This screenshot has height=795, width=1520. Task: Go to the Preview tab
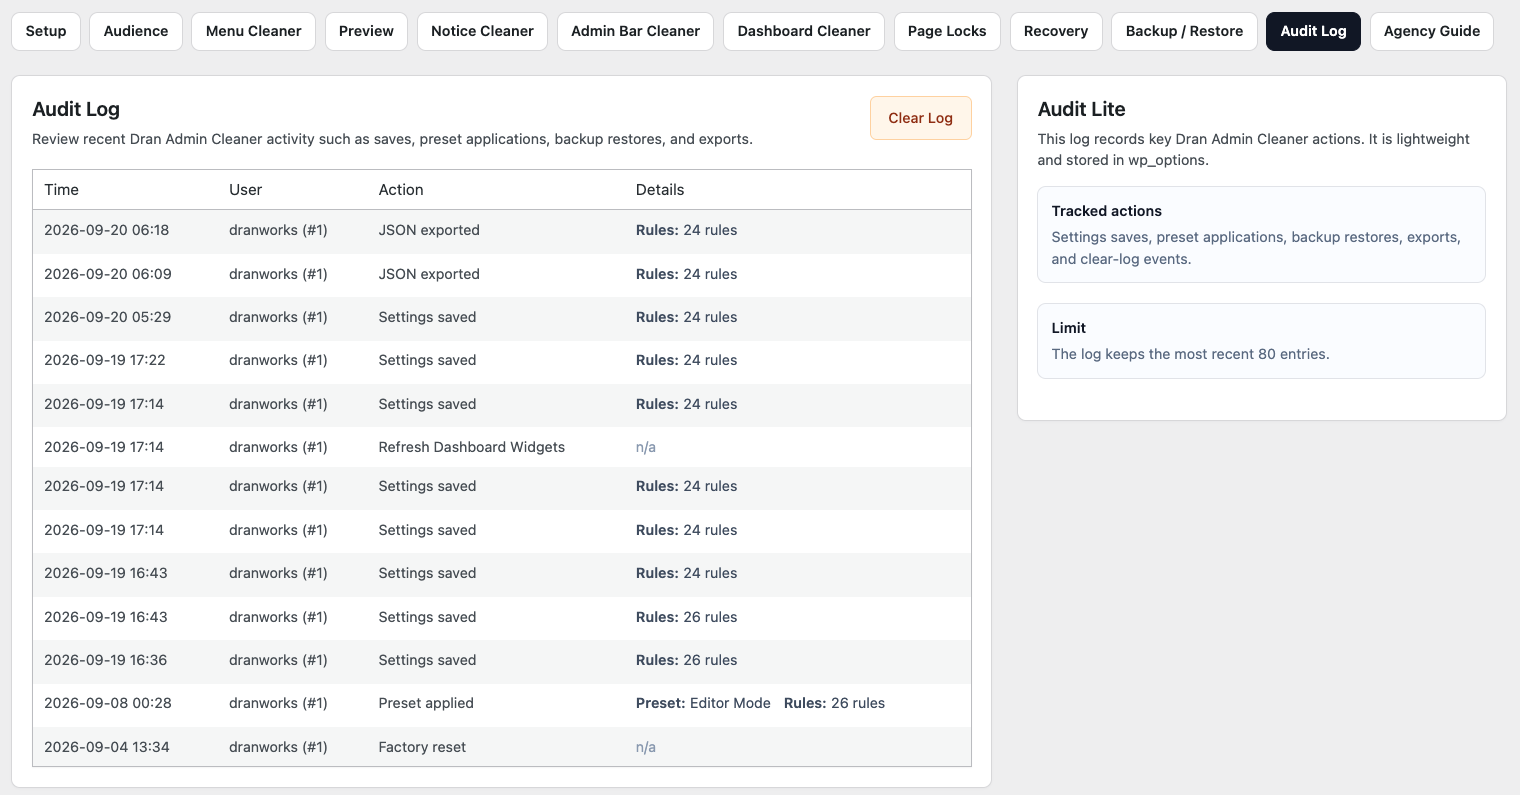coord(366,31)
